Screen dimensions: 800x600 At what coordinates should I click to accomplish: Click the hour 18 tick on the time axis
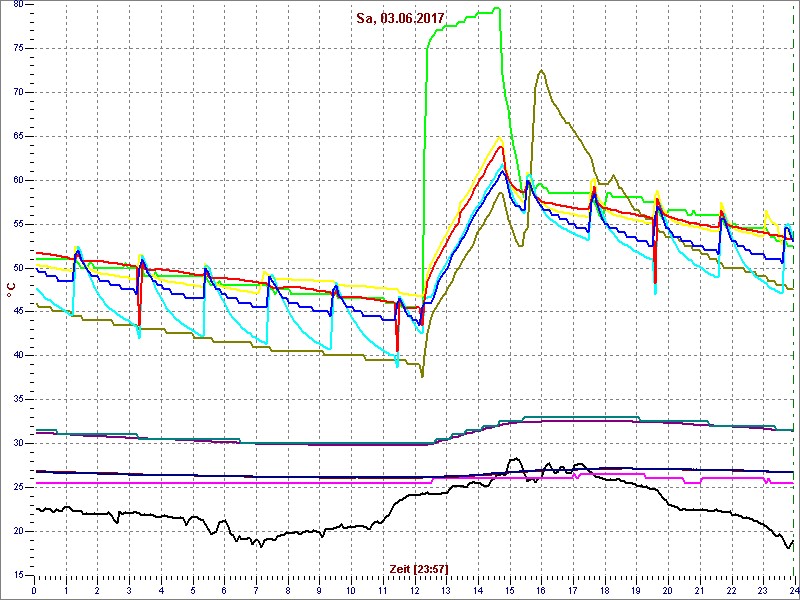(x=604, y=589)
